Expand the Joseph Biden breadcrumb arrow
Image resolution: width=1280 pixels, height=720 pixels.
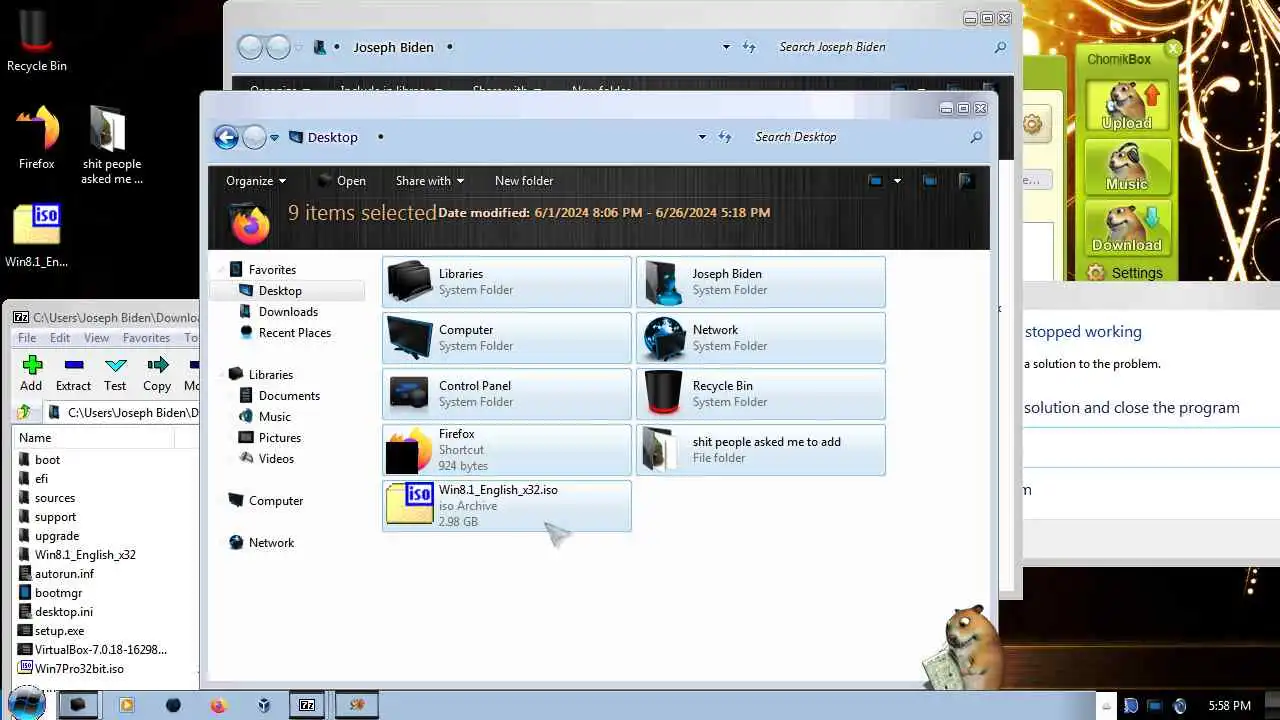pos(449,47)
